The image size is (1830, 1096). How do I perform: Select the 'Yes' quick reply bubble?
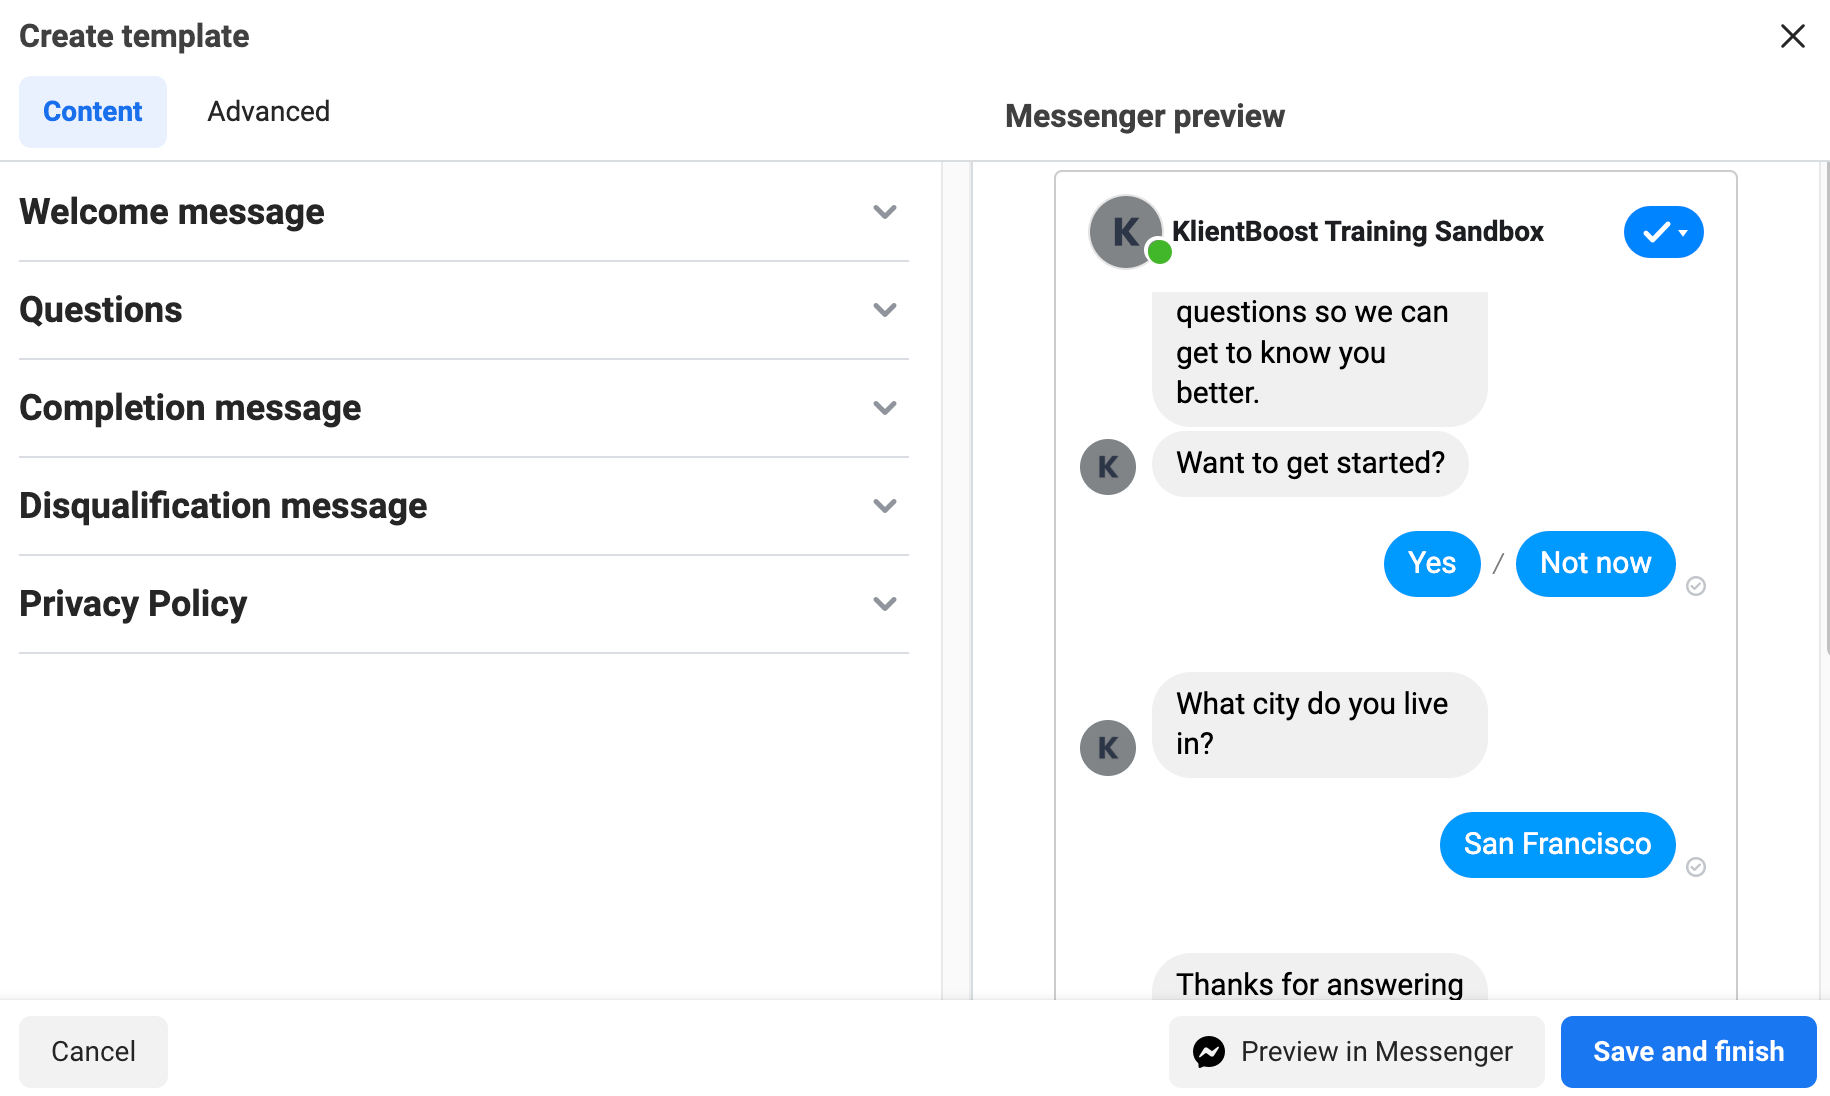pos(1431,564)
